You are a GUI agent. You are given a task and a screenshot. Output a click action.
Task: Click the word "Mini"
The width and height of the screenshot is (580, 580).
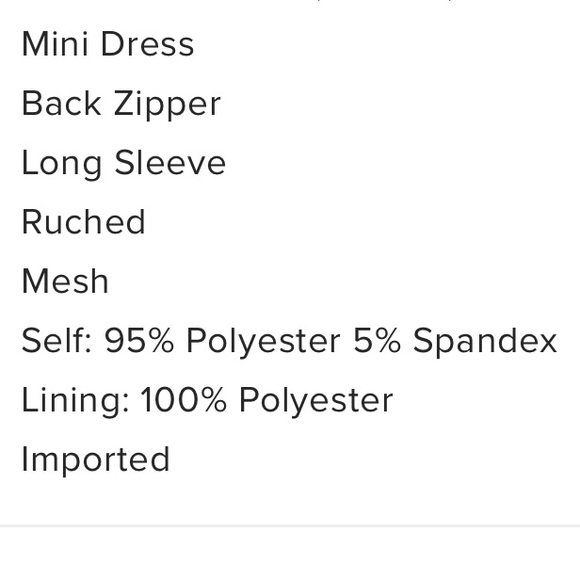pos(55,44)
